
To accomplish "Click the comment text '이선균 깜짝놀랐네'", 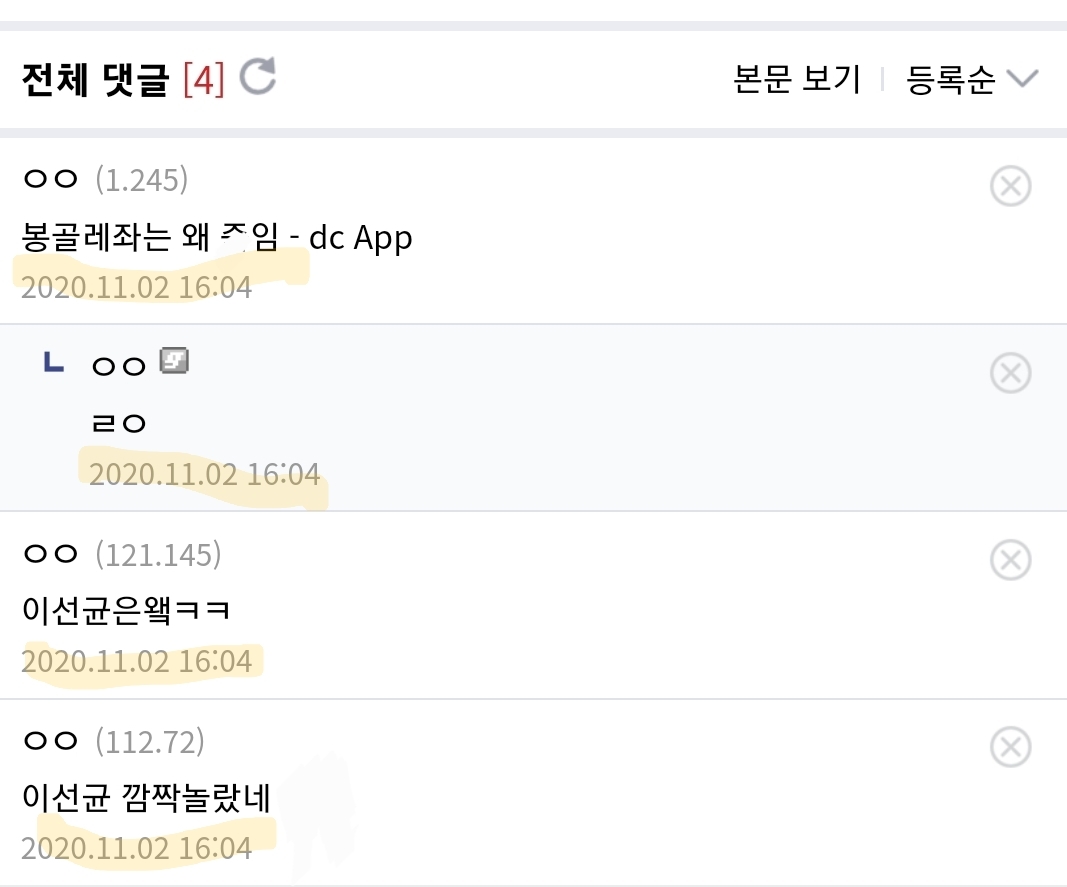I will coord(146,798).
